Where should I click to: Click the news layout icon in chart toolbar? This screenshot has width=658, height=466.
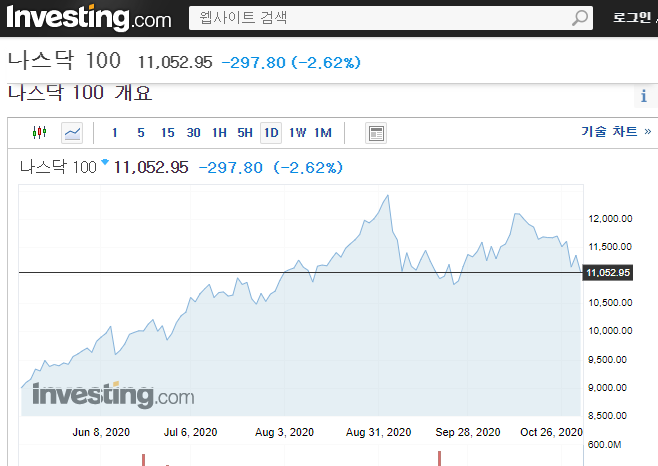click(x=376, y=134)
